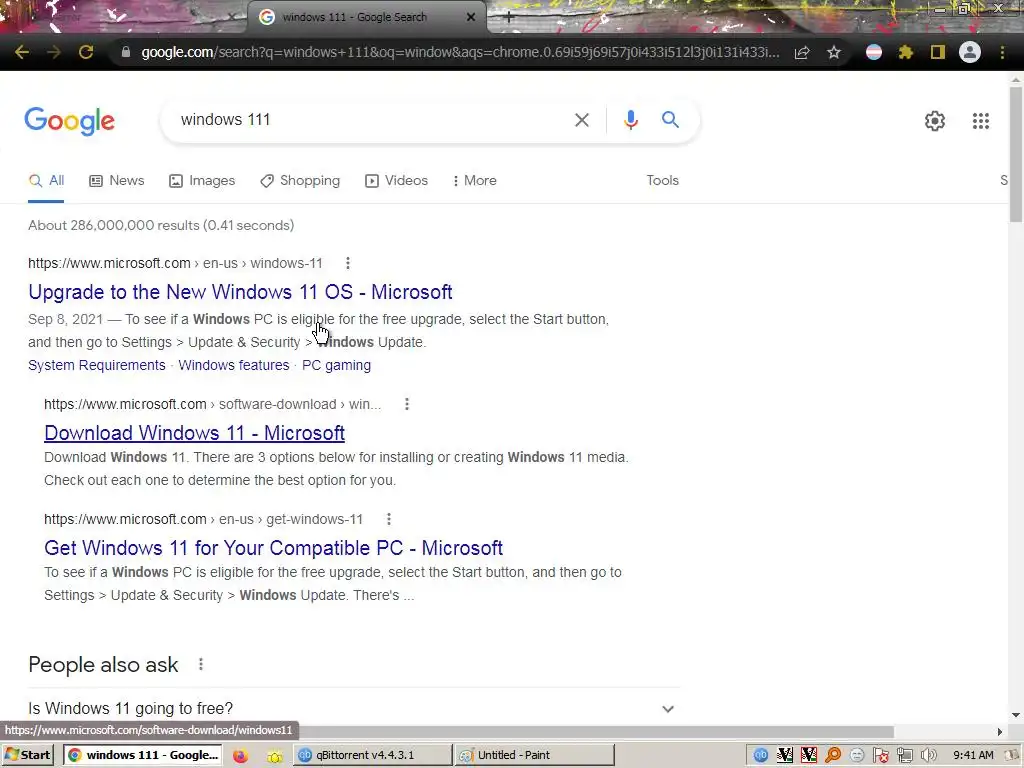
Task: Switch to the Shopping tab
Action: 300,181
